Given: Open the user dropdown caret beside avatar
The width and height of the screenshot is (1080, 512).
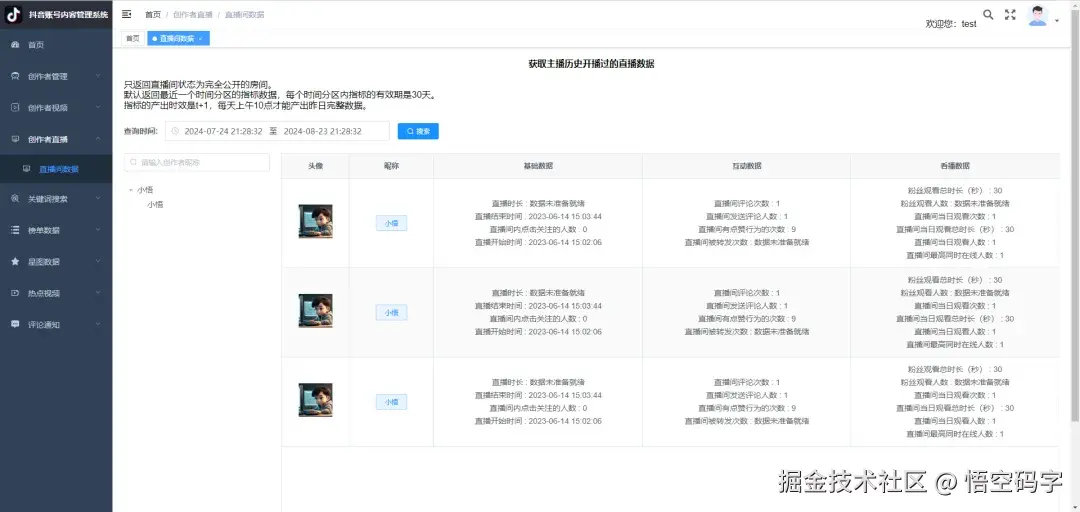Looking at the screenshot, I should (1057, 21).
